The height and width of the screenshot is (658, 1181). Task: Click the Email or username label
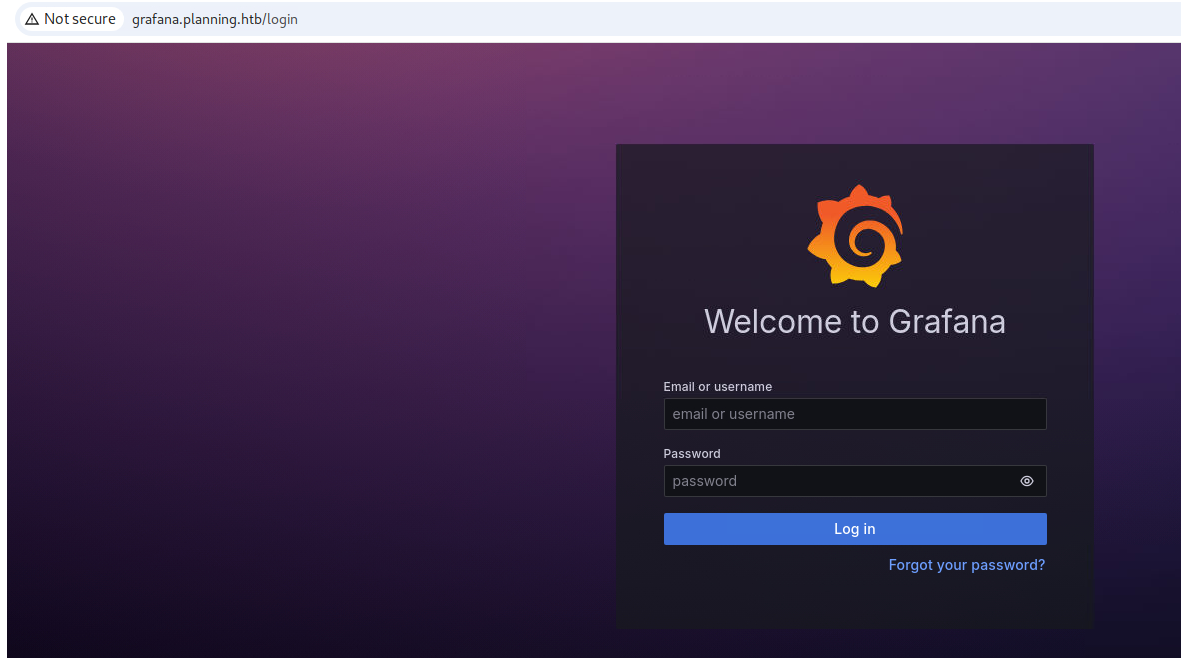click(717, 387)
